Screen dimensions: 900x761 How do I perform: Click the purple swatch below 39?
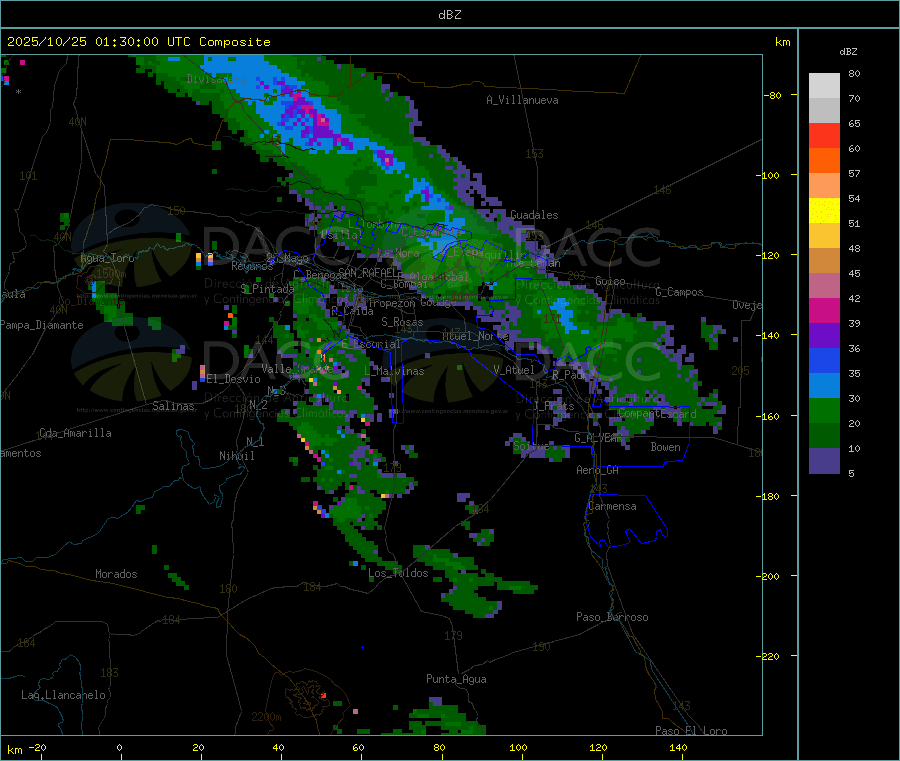(x=824, y=336)
